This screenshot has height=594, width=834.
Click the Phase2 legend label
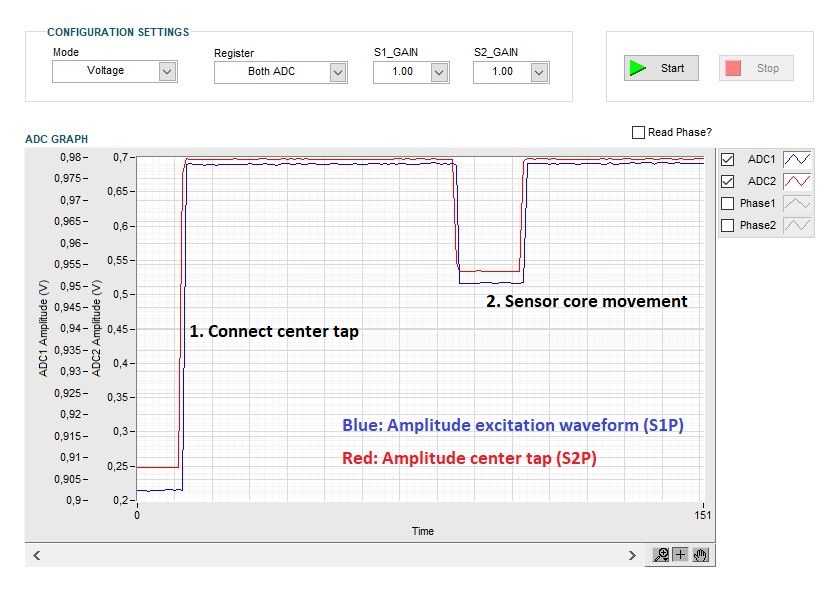point(757,225)
